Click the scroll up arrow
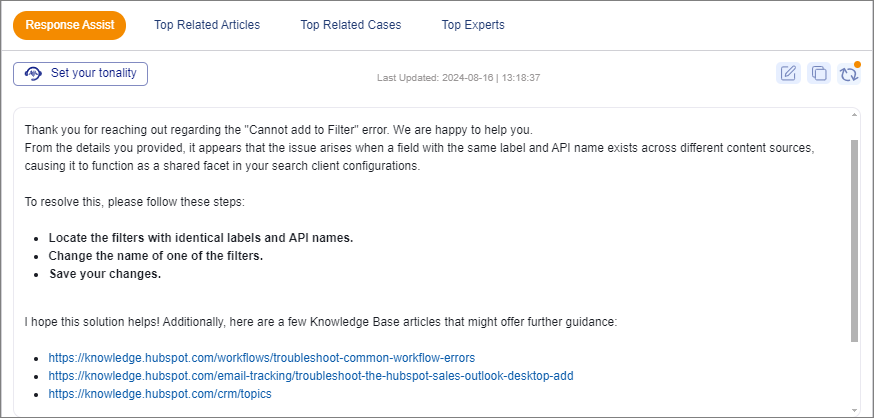The height and width of the screenshot is (418, 874). point(853,117)
